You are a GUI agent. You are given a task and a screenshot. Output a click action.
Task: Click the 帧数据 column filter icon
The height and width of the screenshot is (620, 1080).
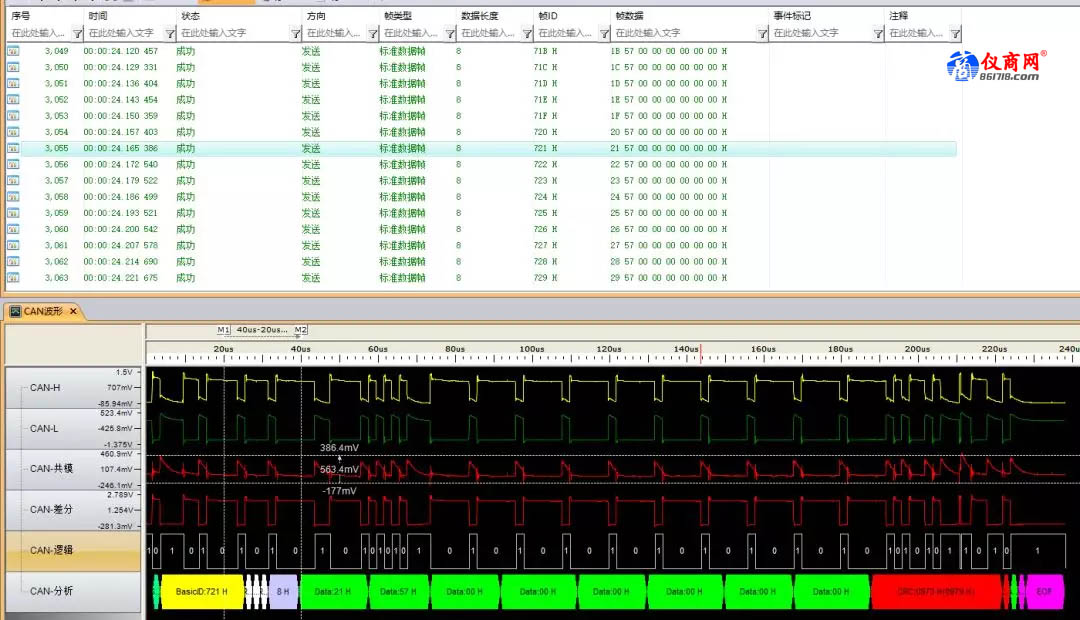[762, 34]
